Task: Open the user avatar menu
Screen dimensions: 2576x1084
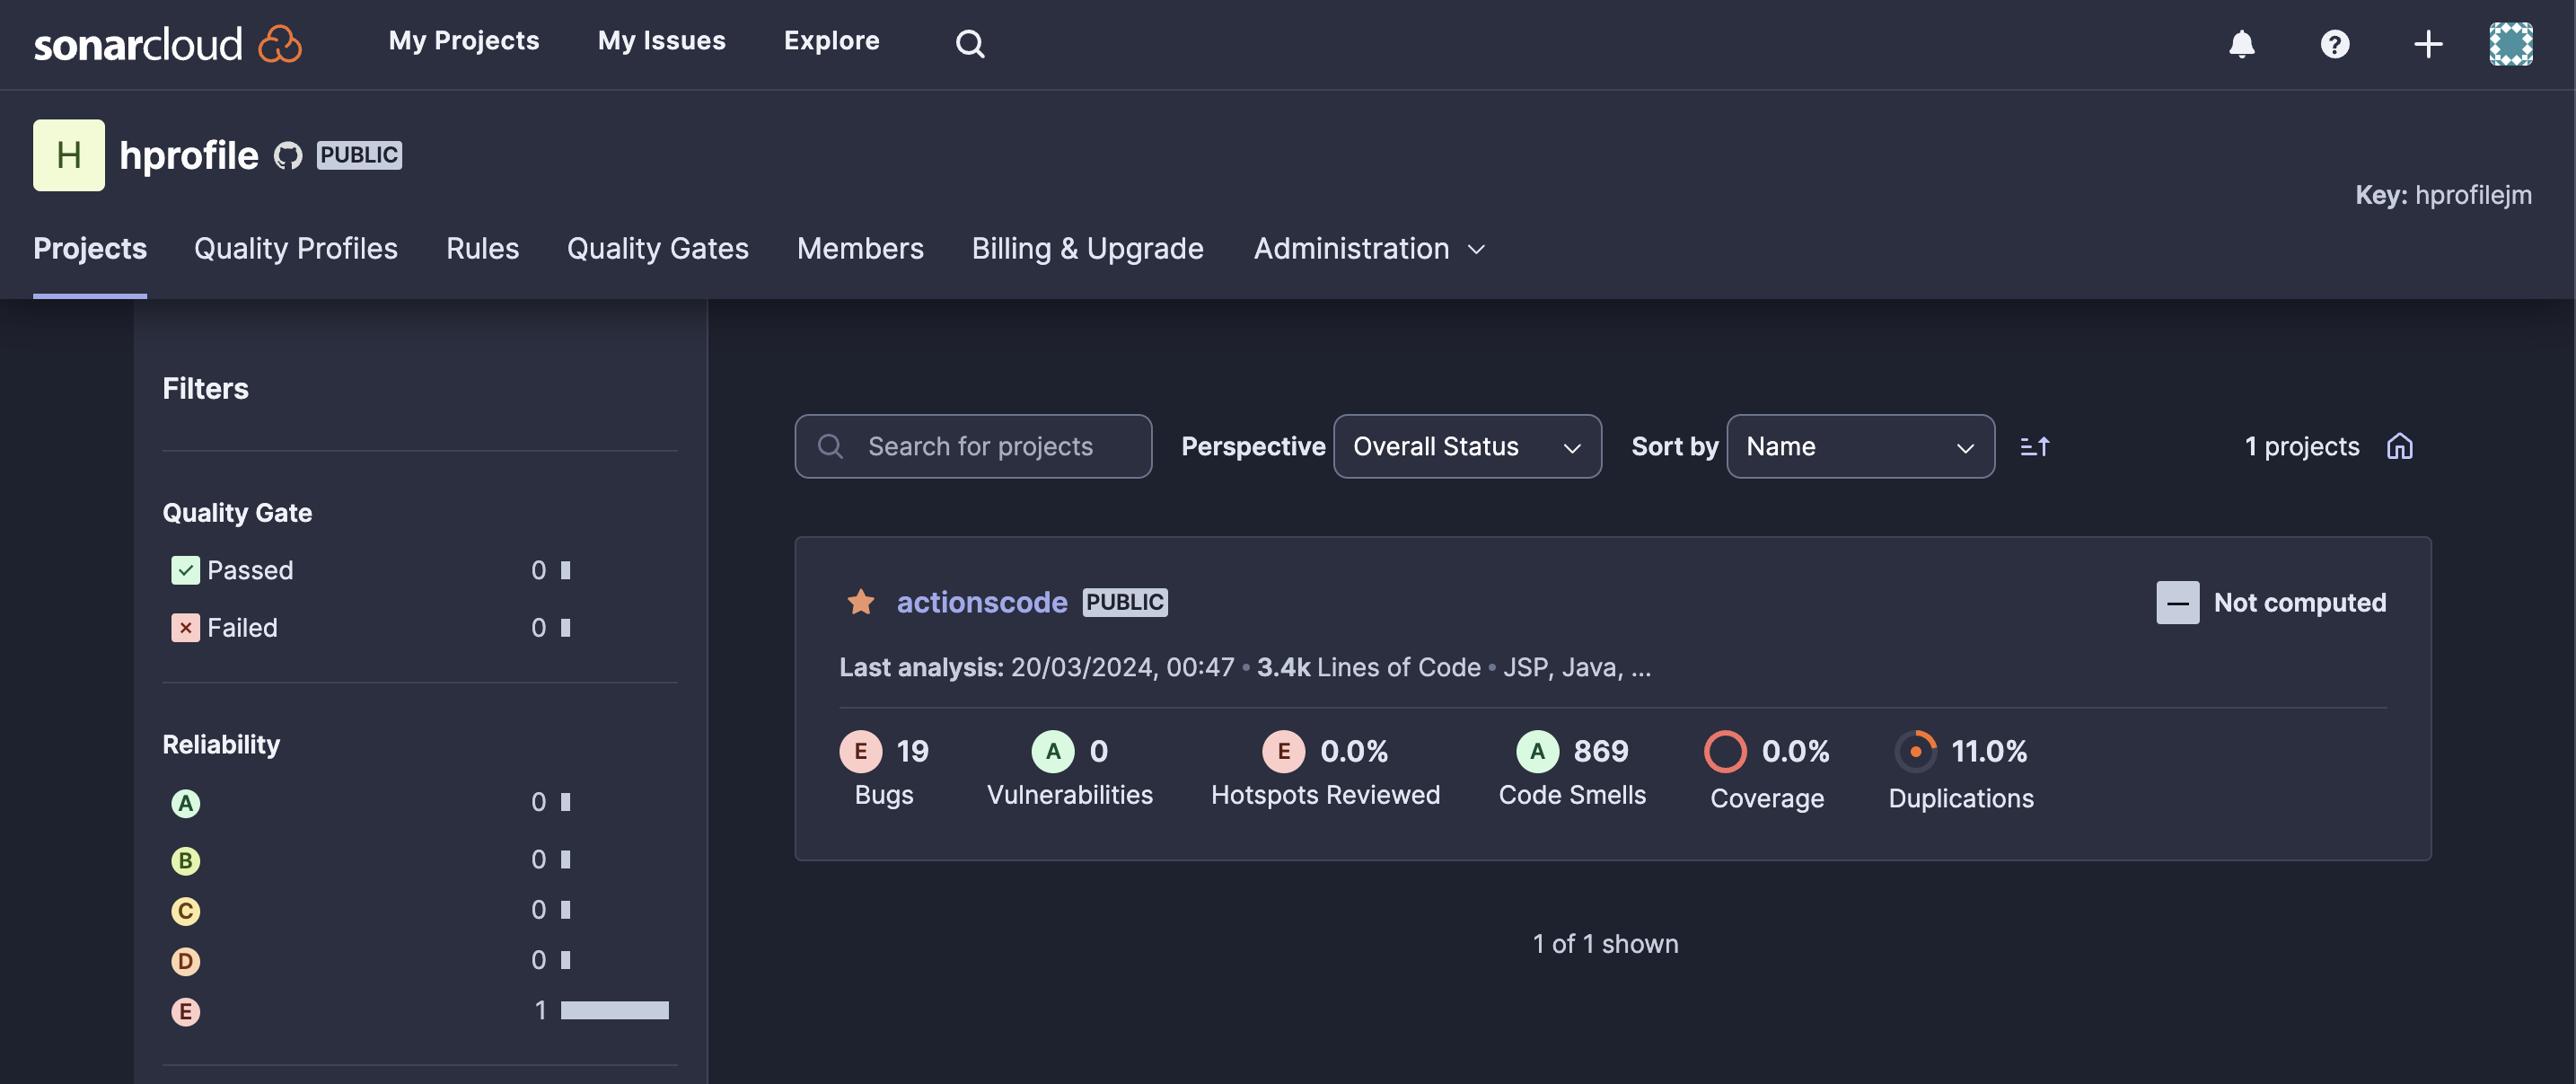Action: click(x=2510, y=43)
